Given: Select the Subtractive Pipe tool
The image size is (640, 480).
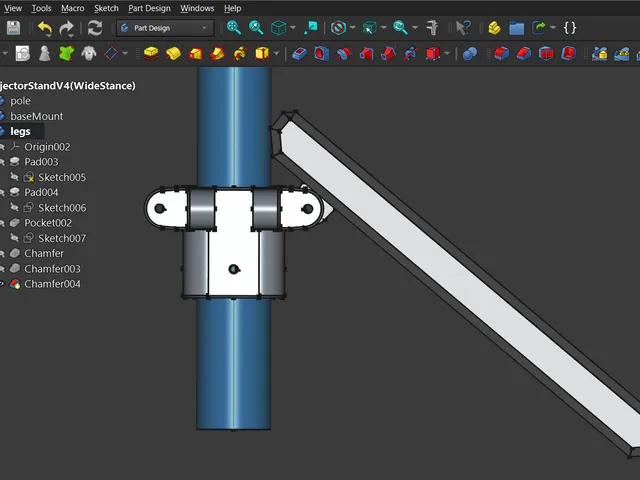Looking at the screenshot, I should [388, 53].
